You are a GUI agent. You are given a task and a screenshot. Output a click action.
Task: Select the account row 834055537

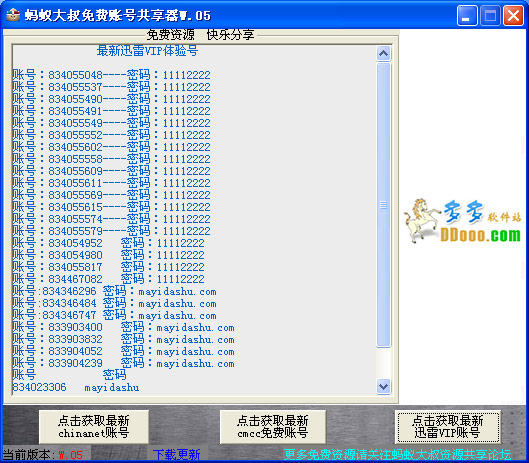click(112, 87)
